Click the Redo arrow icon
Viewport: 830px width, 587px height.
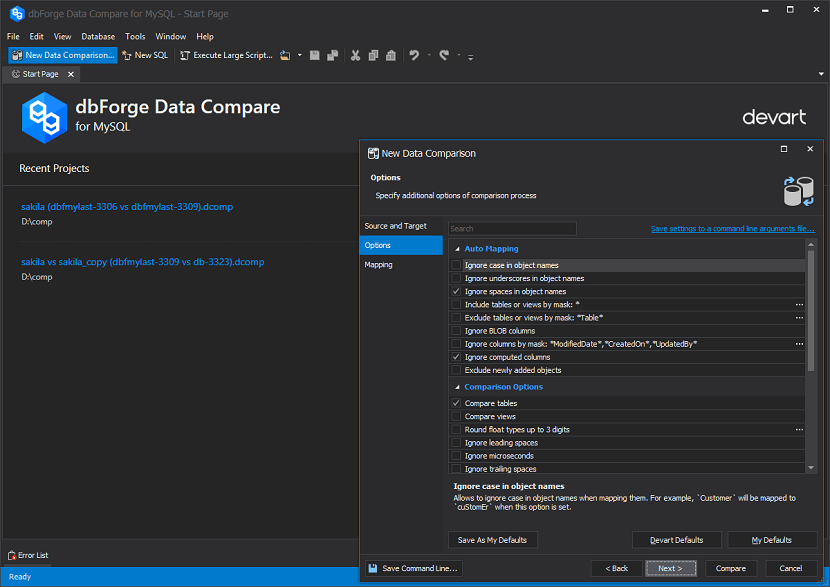pos(444,55)
